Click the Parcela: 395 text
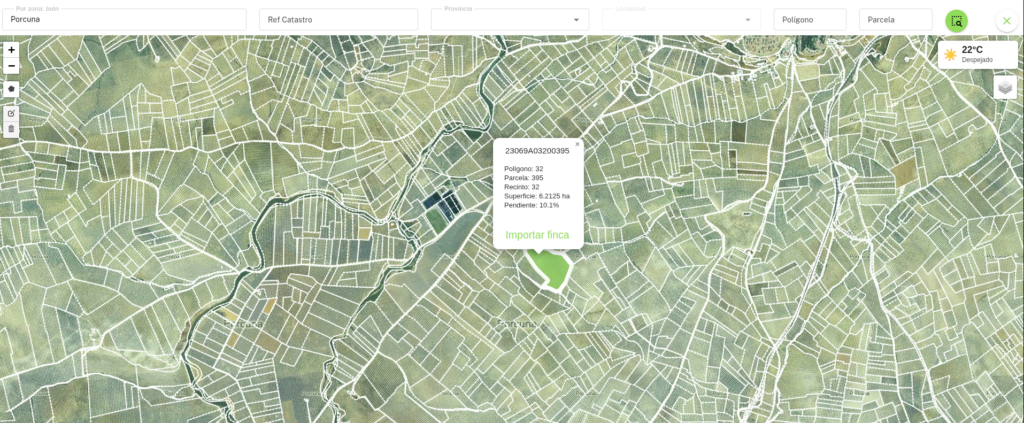The height and width of the screenshot is (423, 1024). pyautogui.click(x=524, y=178)
